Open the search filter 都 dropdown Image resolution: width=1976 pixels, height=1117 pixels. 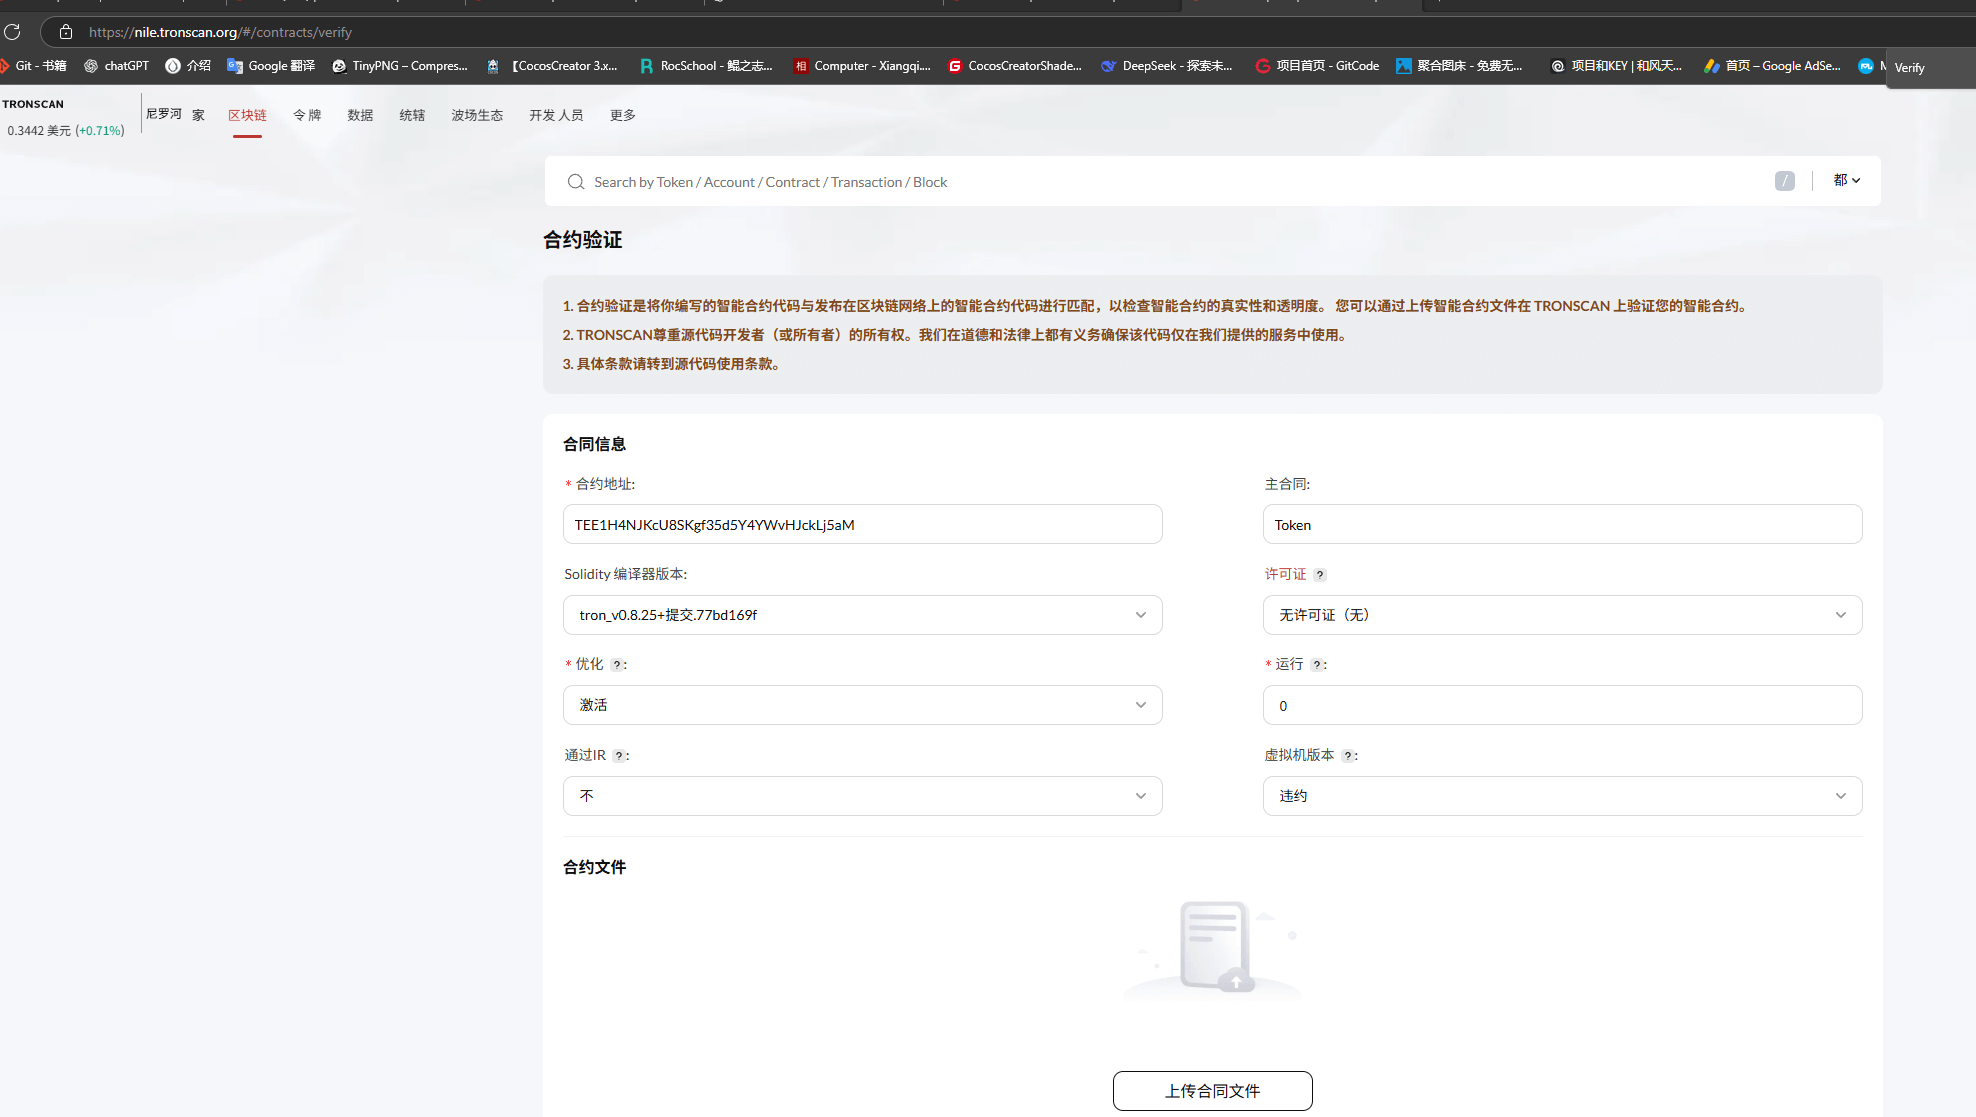tap(1846, 181)
